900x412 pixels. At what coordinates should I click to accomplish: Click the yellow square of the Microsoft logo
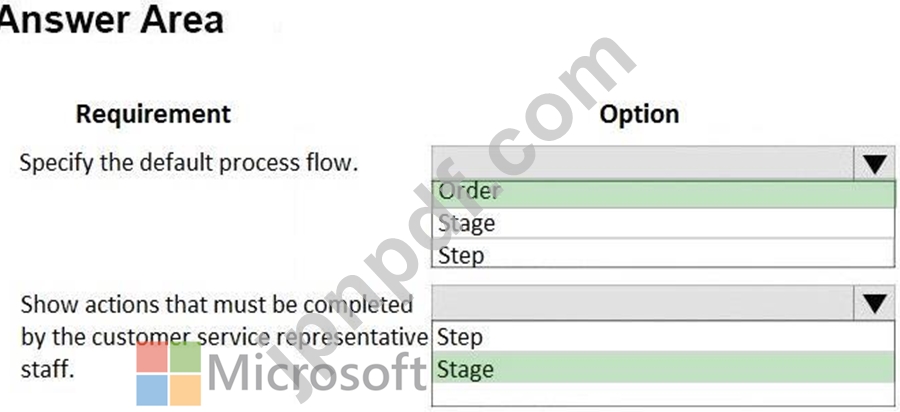tap(186, 390)
